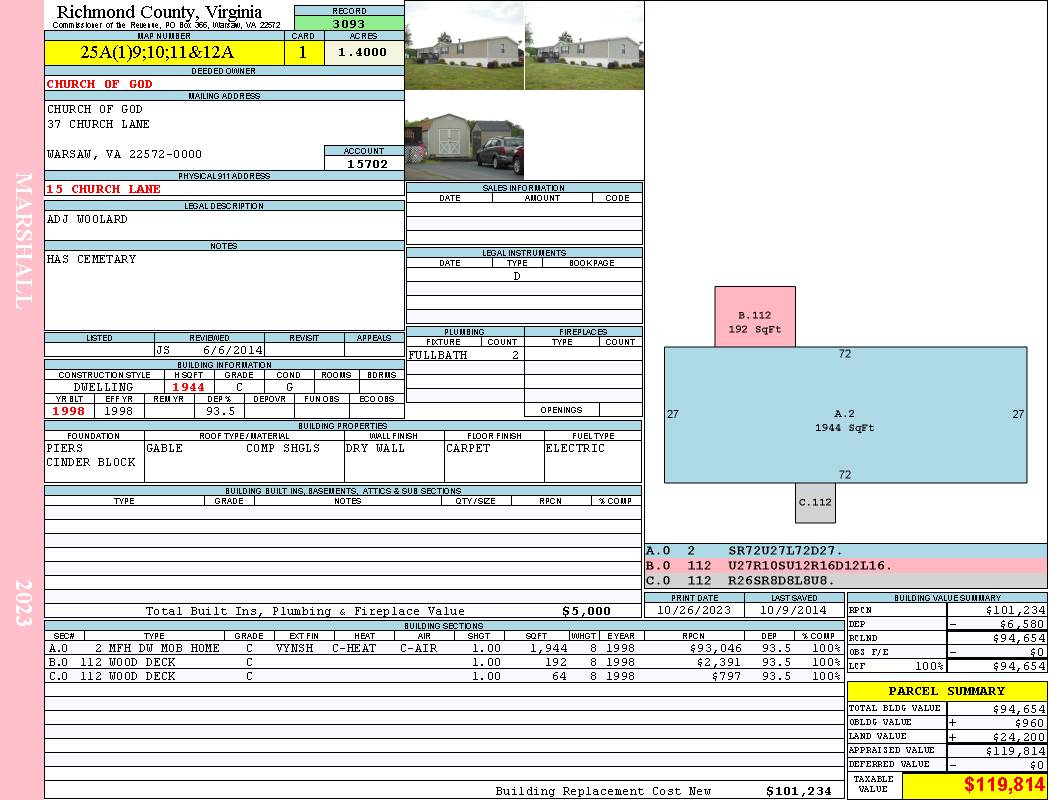Select the HAS CEMETARY note

91,259
